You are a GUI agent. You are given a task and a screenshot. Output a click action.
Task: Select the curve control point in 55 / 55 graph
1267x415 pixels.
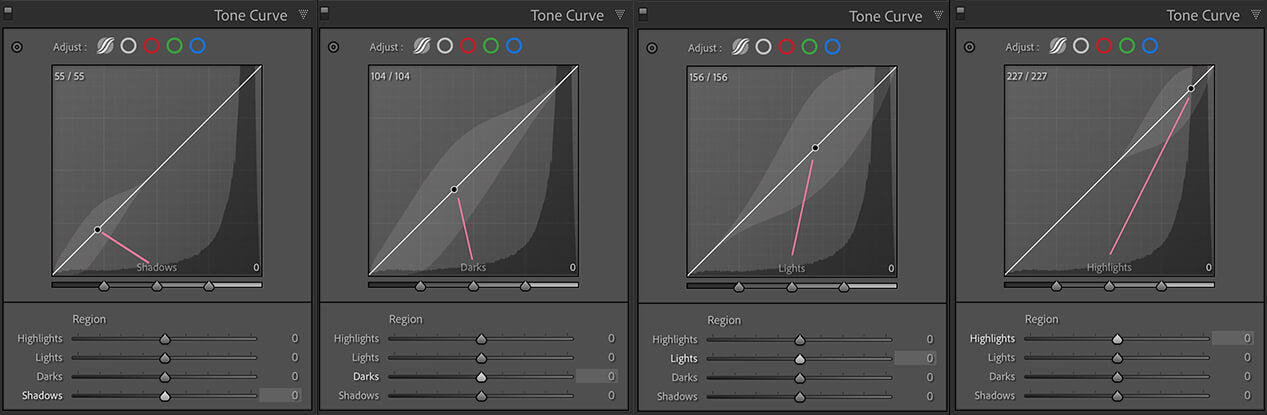click(98, 230)
